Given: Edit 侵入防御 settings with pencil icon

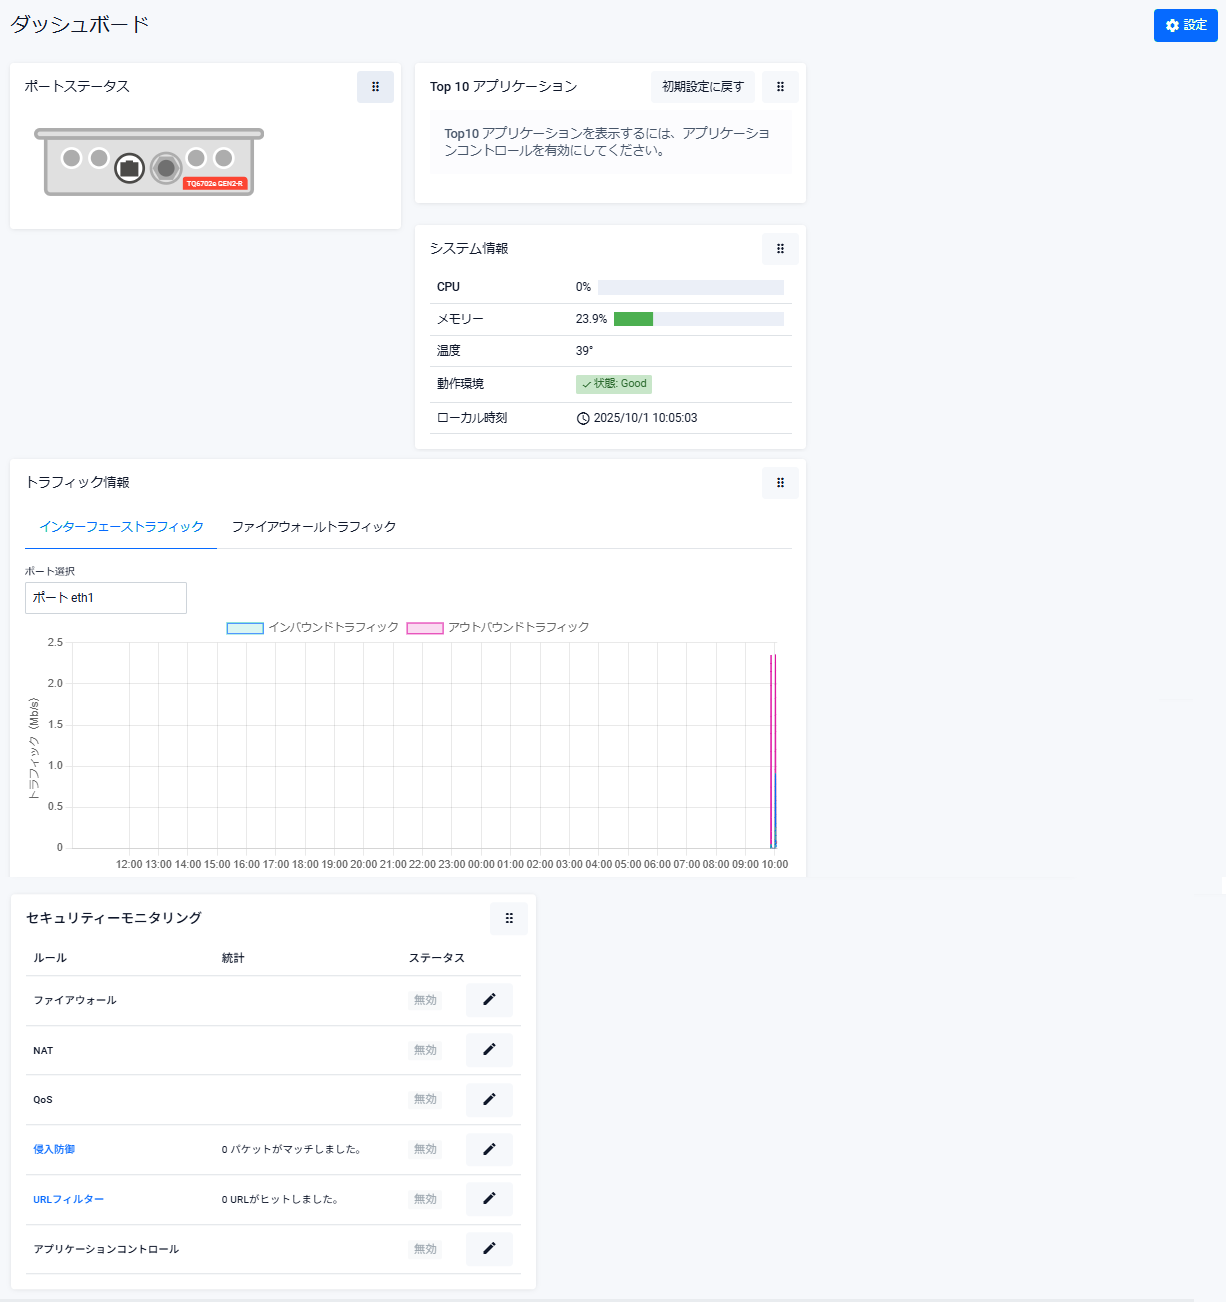Looking at the screenshot, I should pyautogui.click(x=489, y=1150).
